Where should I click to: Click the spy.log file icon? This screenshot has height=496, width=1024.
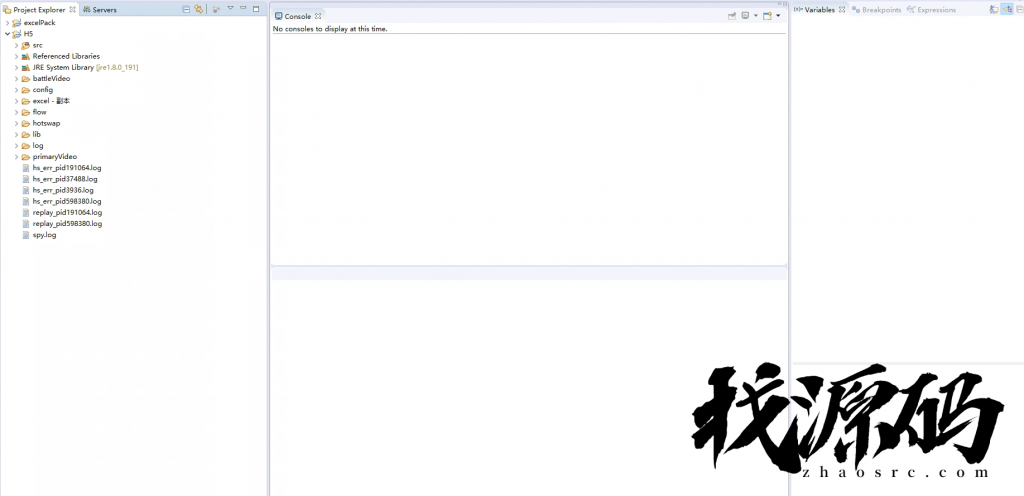tap(25, 235)
